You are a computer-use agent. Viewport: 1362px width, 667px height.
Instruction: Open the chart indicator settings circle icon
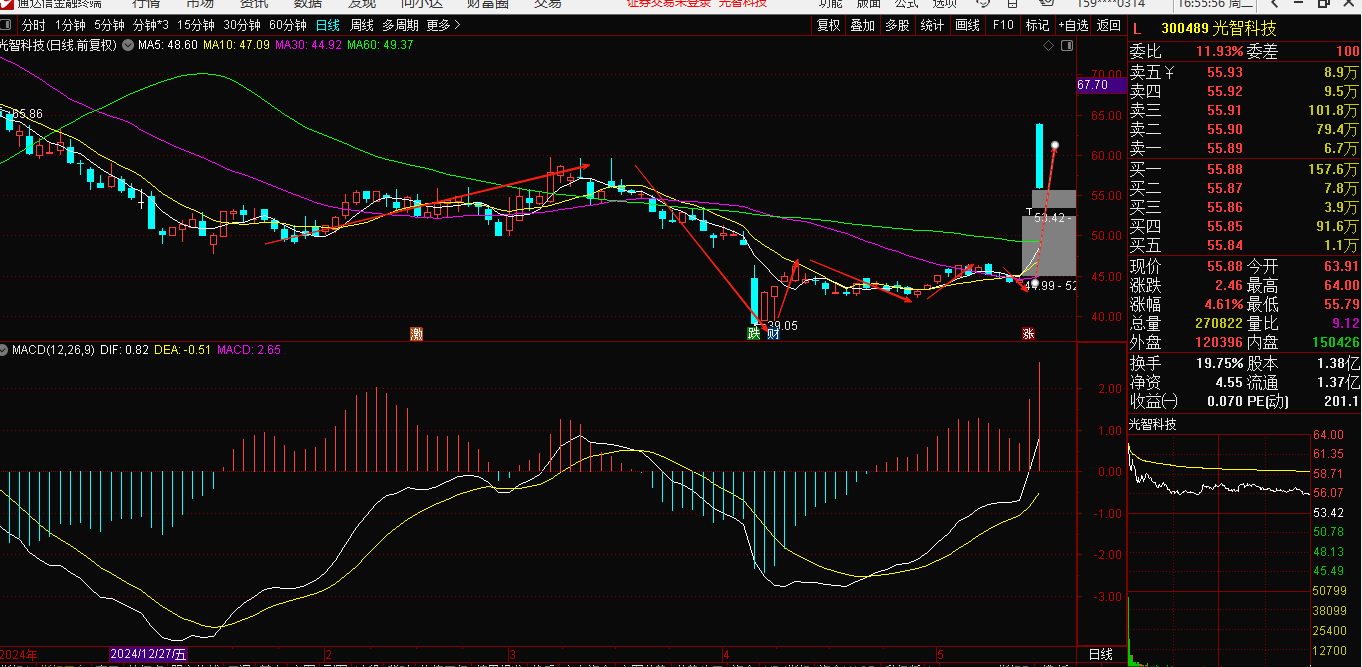(x=127, y=45)
